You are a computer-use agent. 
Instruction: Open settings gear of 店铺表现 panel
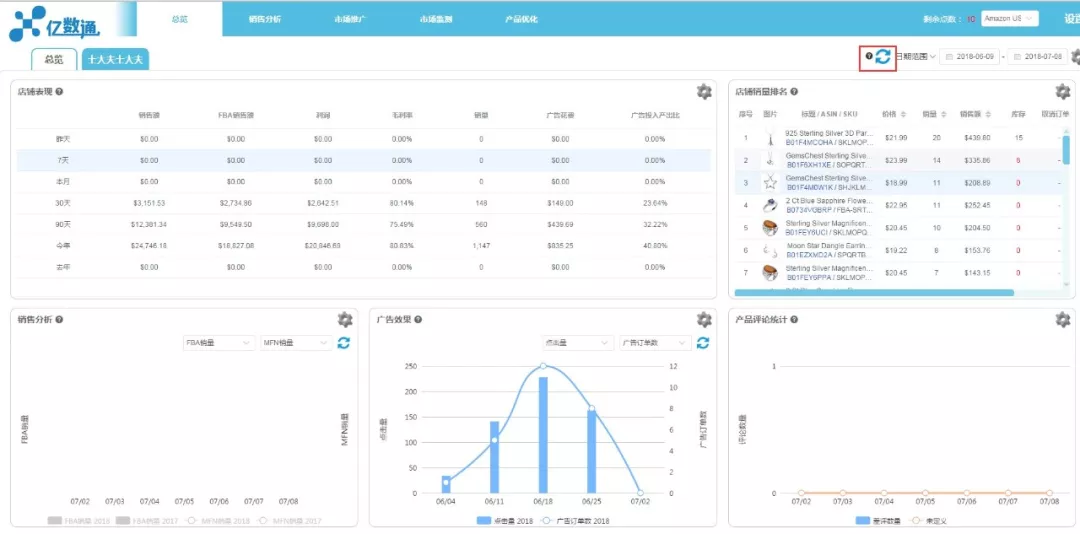click(703, 92)
